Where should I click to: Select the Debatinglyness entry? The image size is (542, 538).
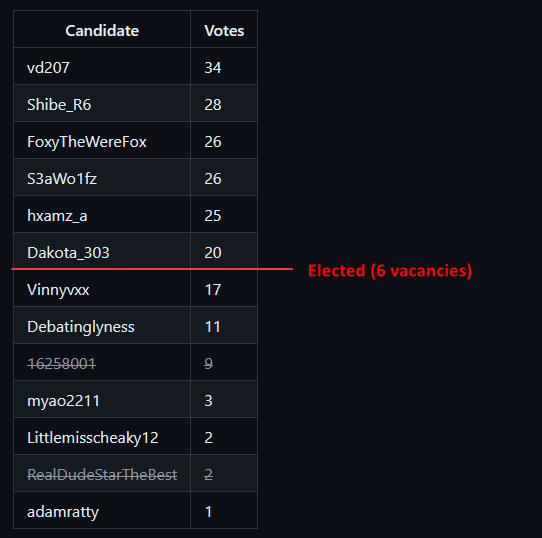point(81,327)
